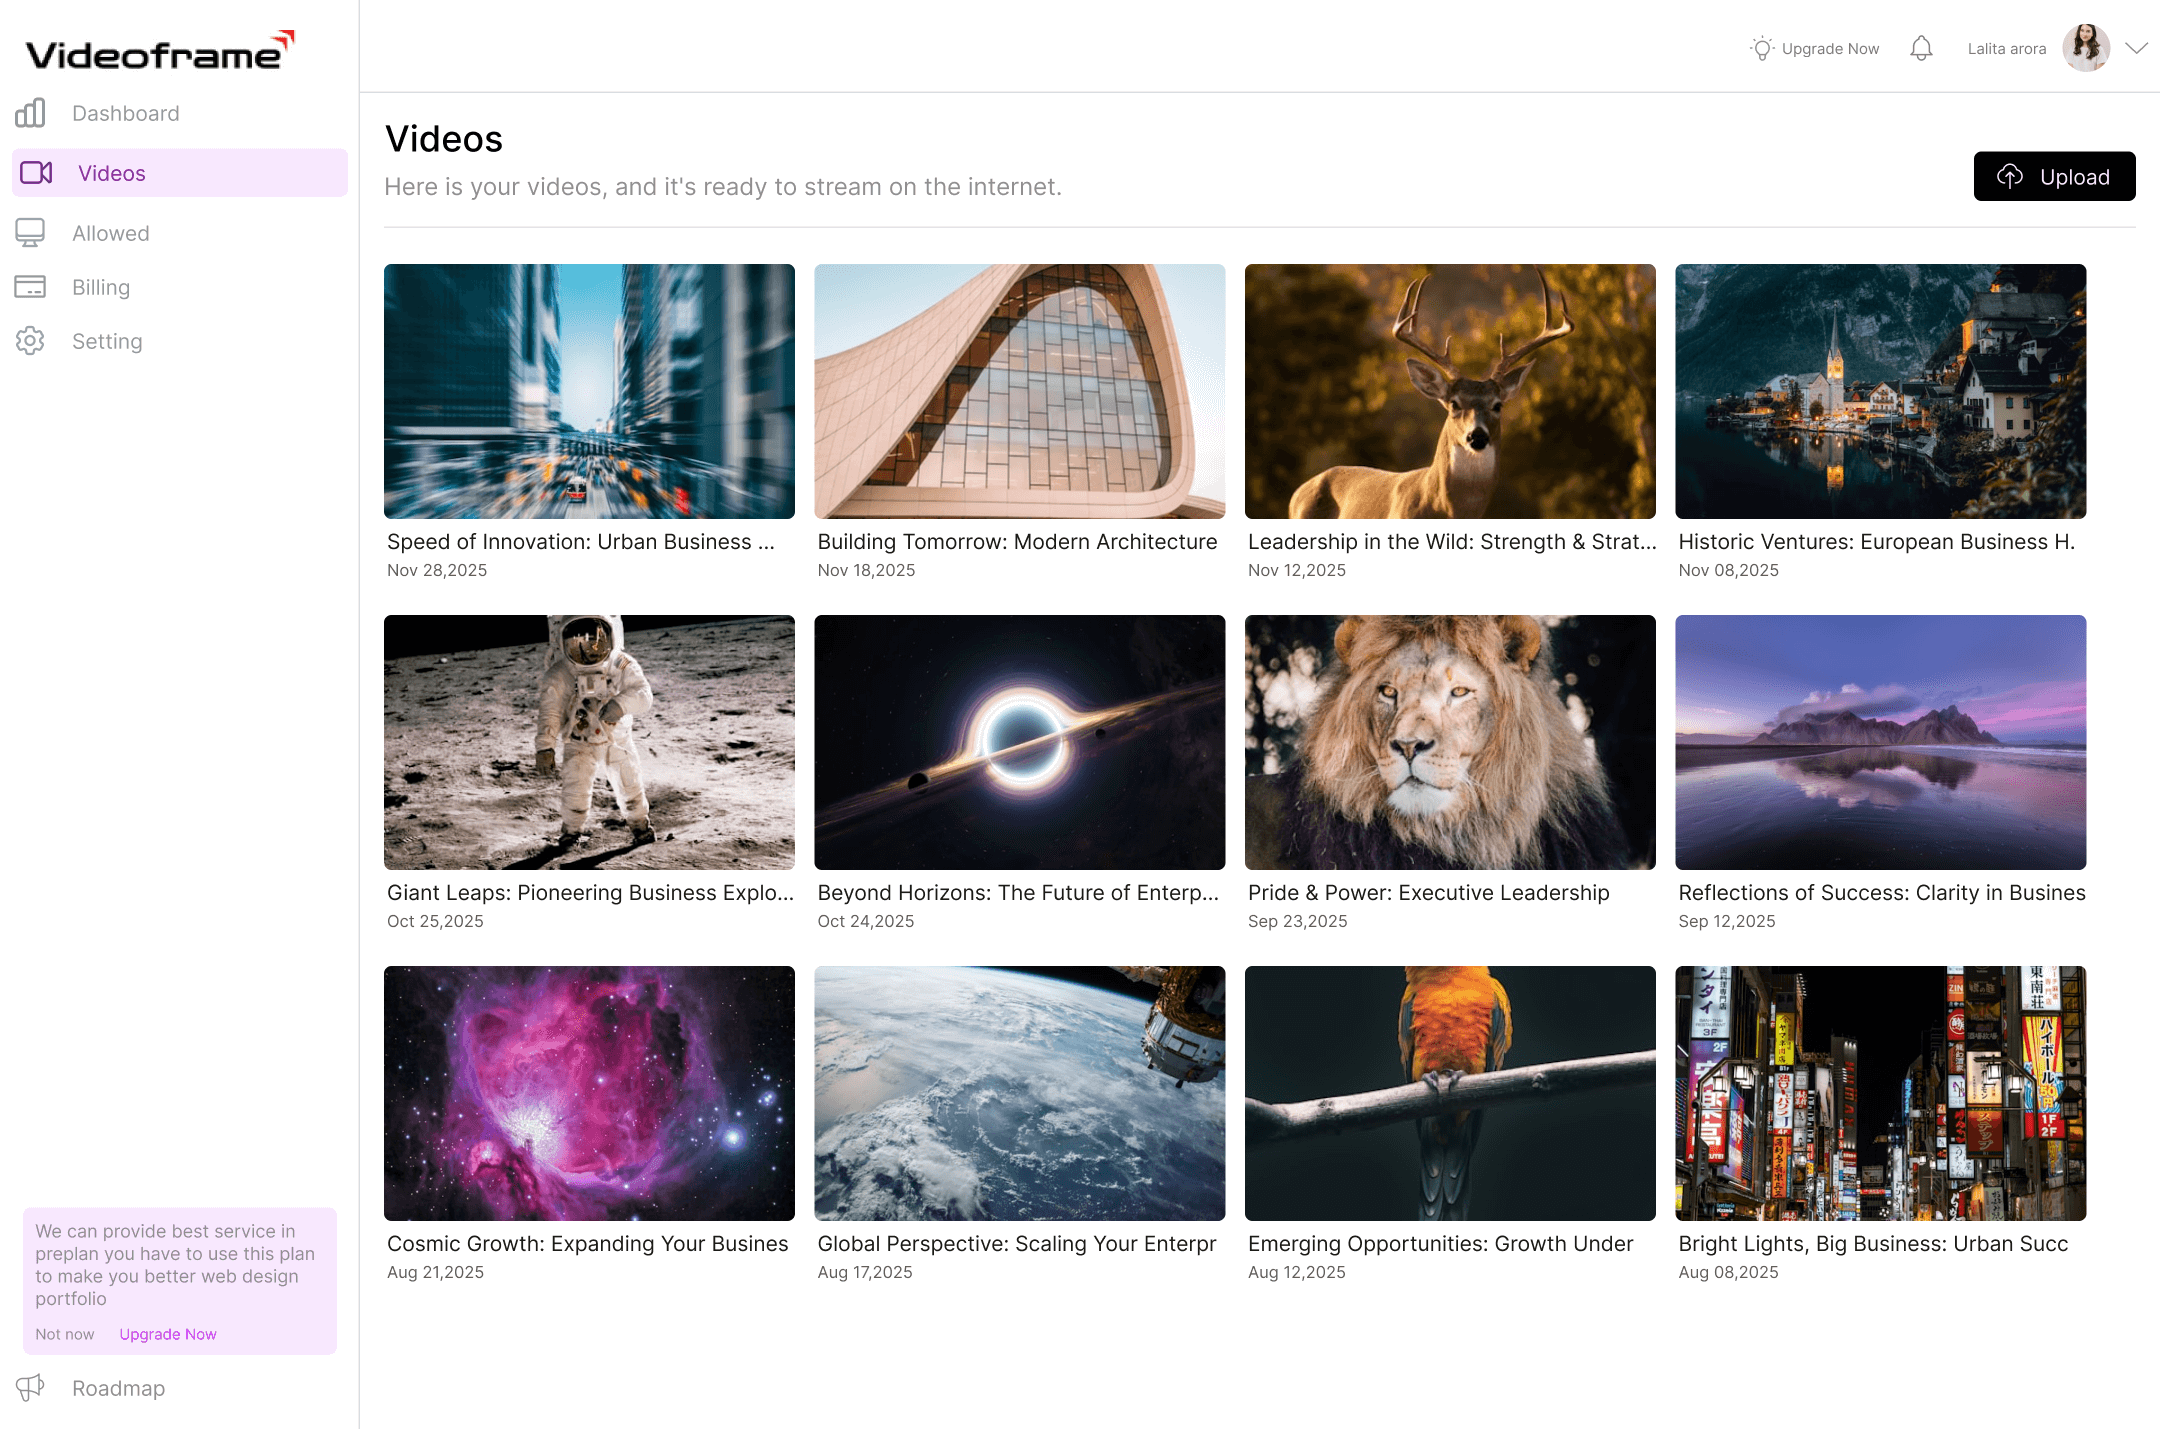Click the Lalita arora profile avatar
This screenshot has height=1430, width=2160.
click(2086, 48)
